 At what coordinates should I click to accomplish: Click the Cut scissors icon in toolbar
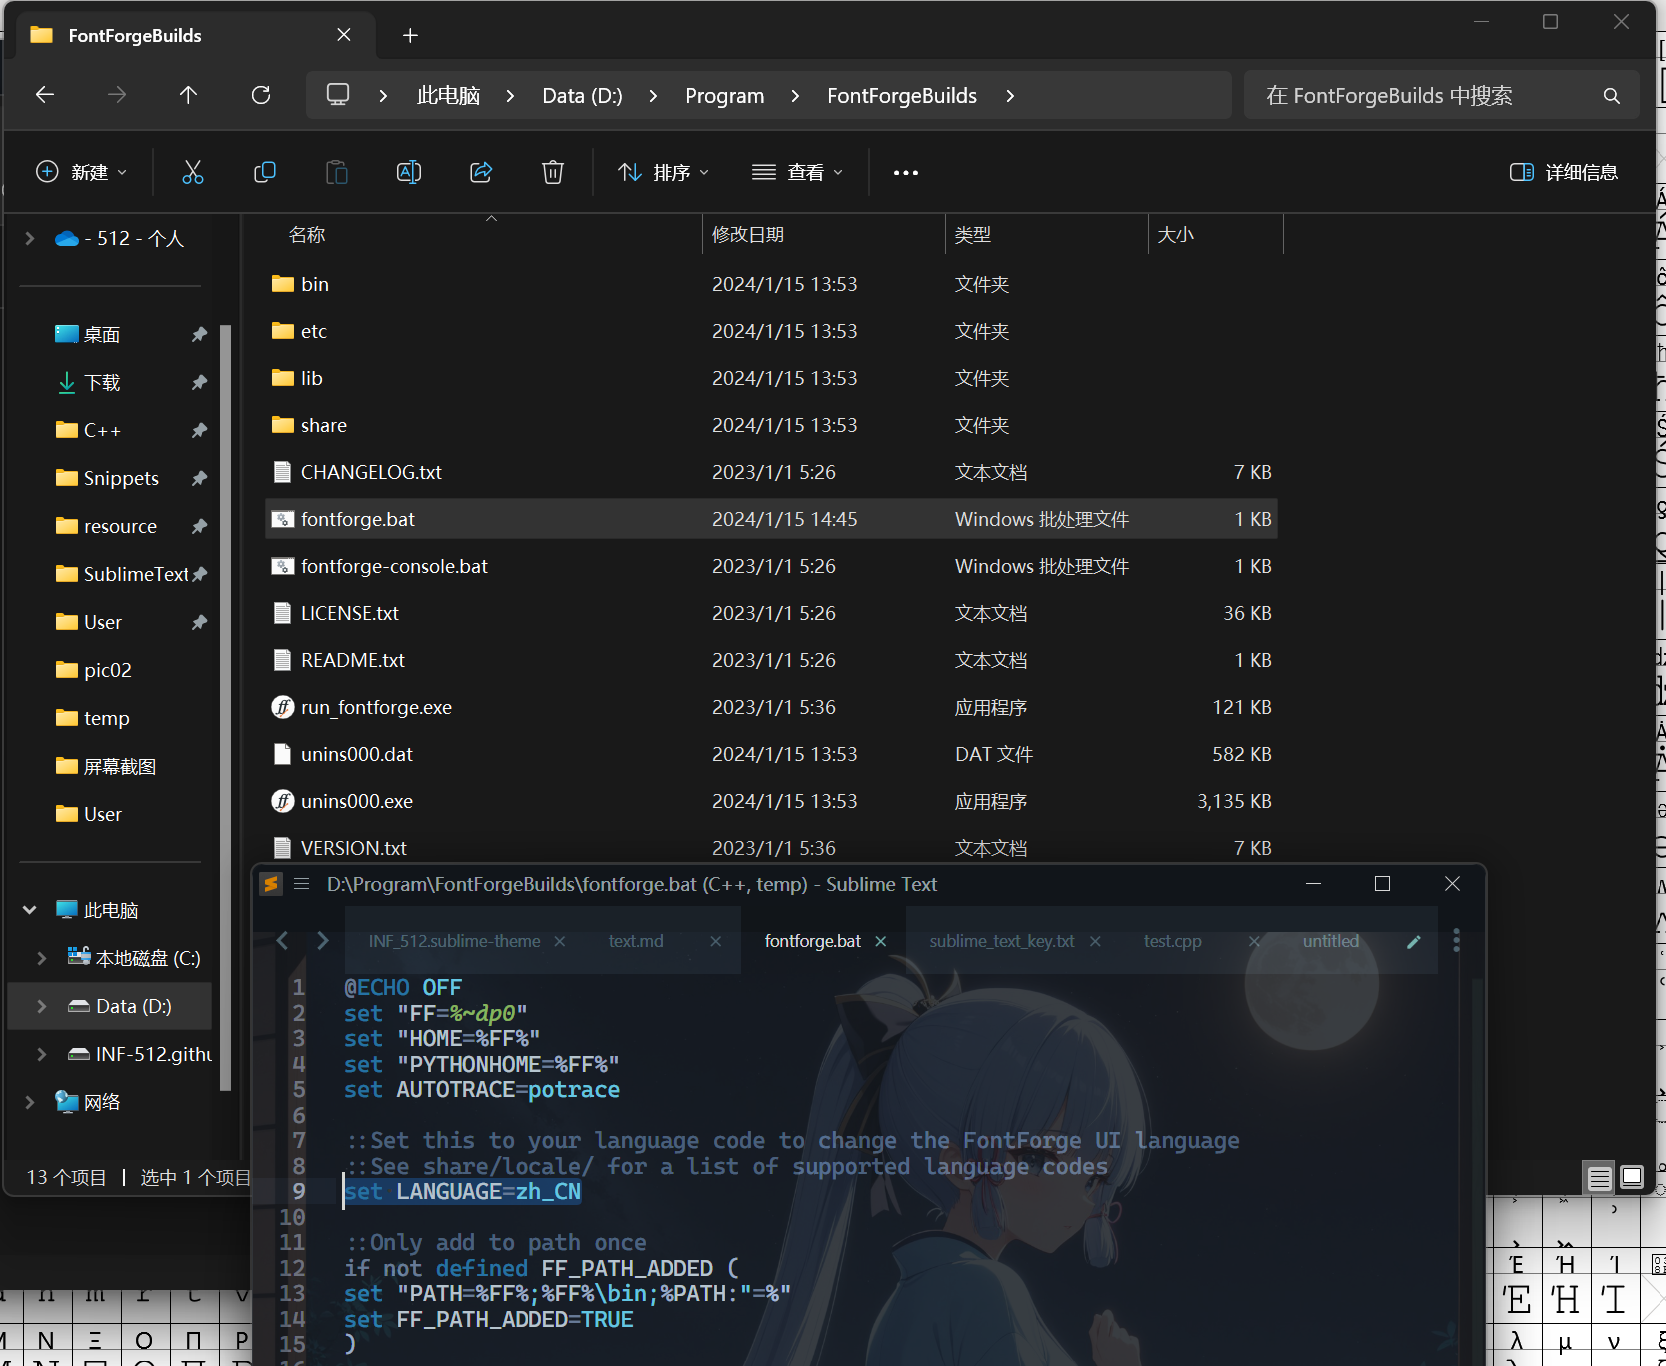193,172
